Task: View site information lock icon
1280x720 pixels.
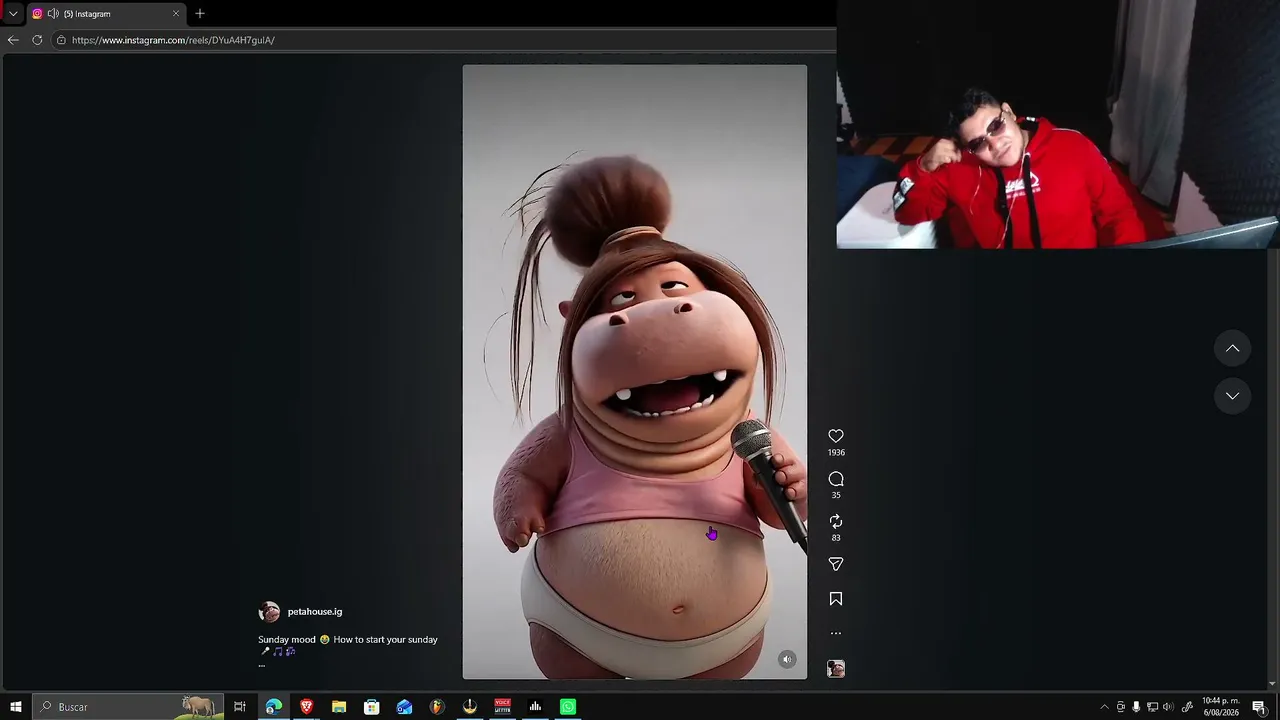Action: [61, 40]
